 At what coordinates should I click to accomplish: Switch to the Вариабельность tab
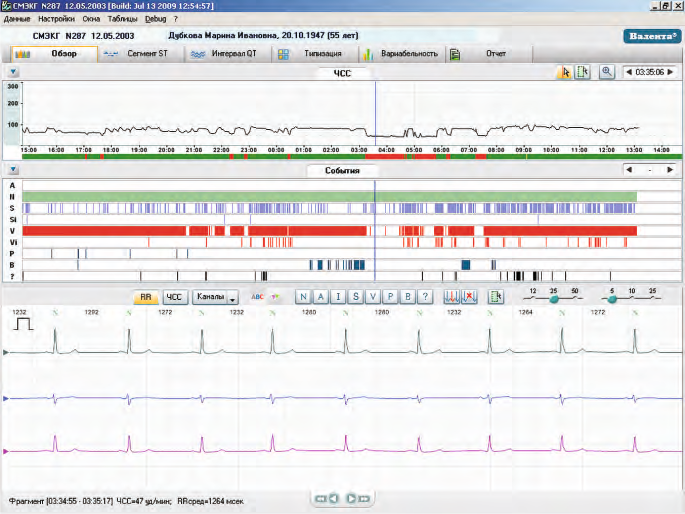(x=402, y=54)
